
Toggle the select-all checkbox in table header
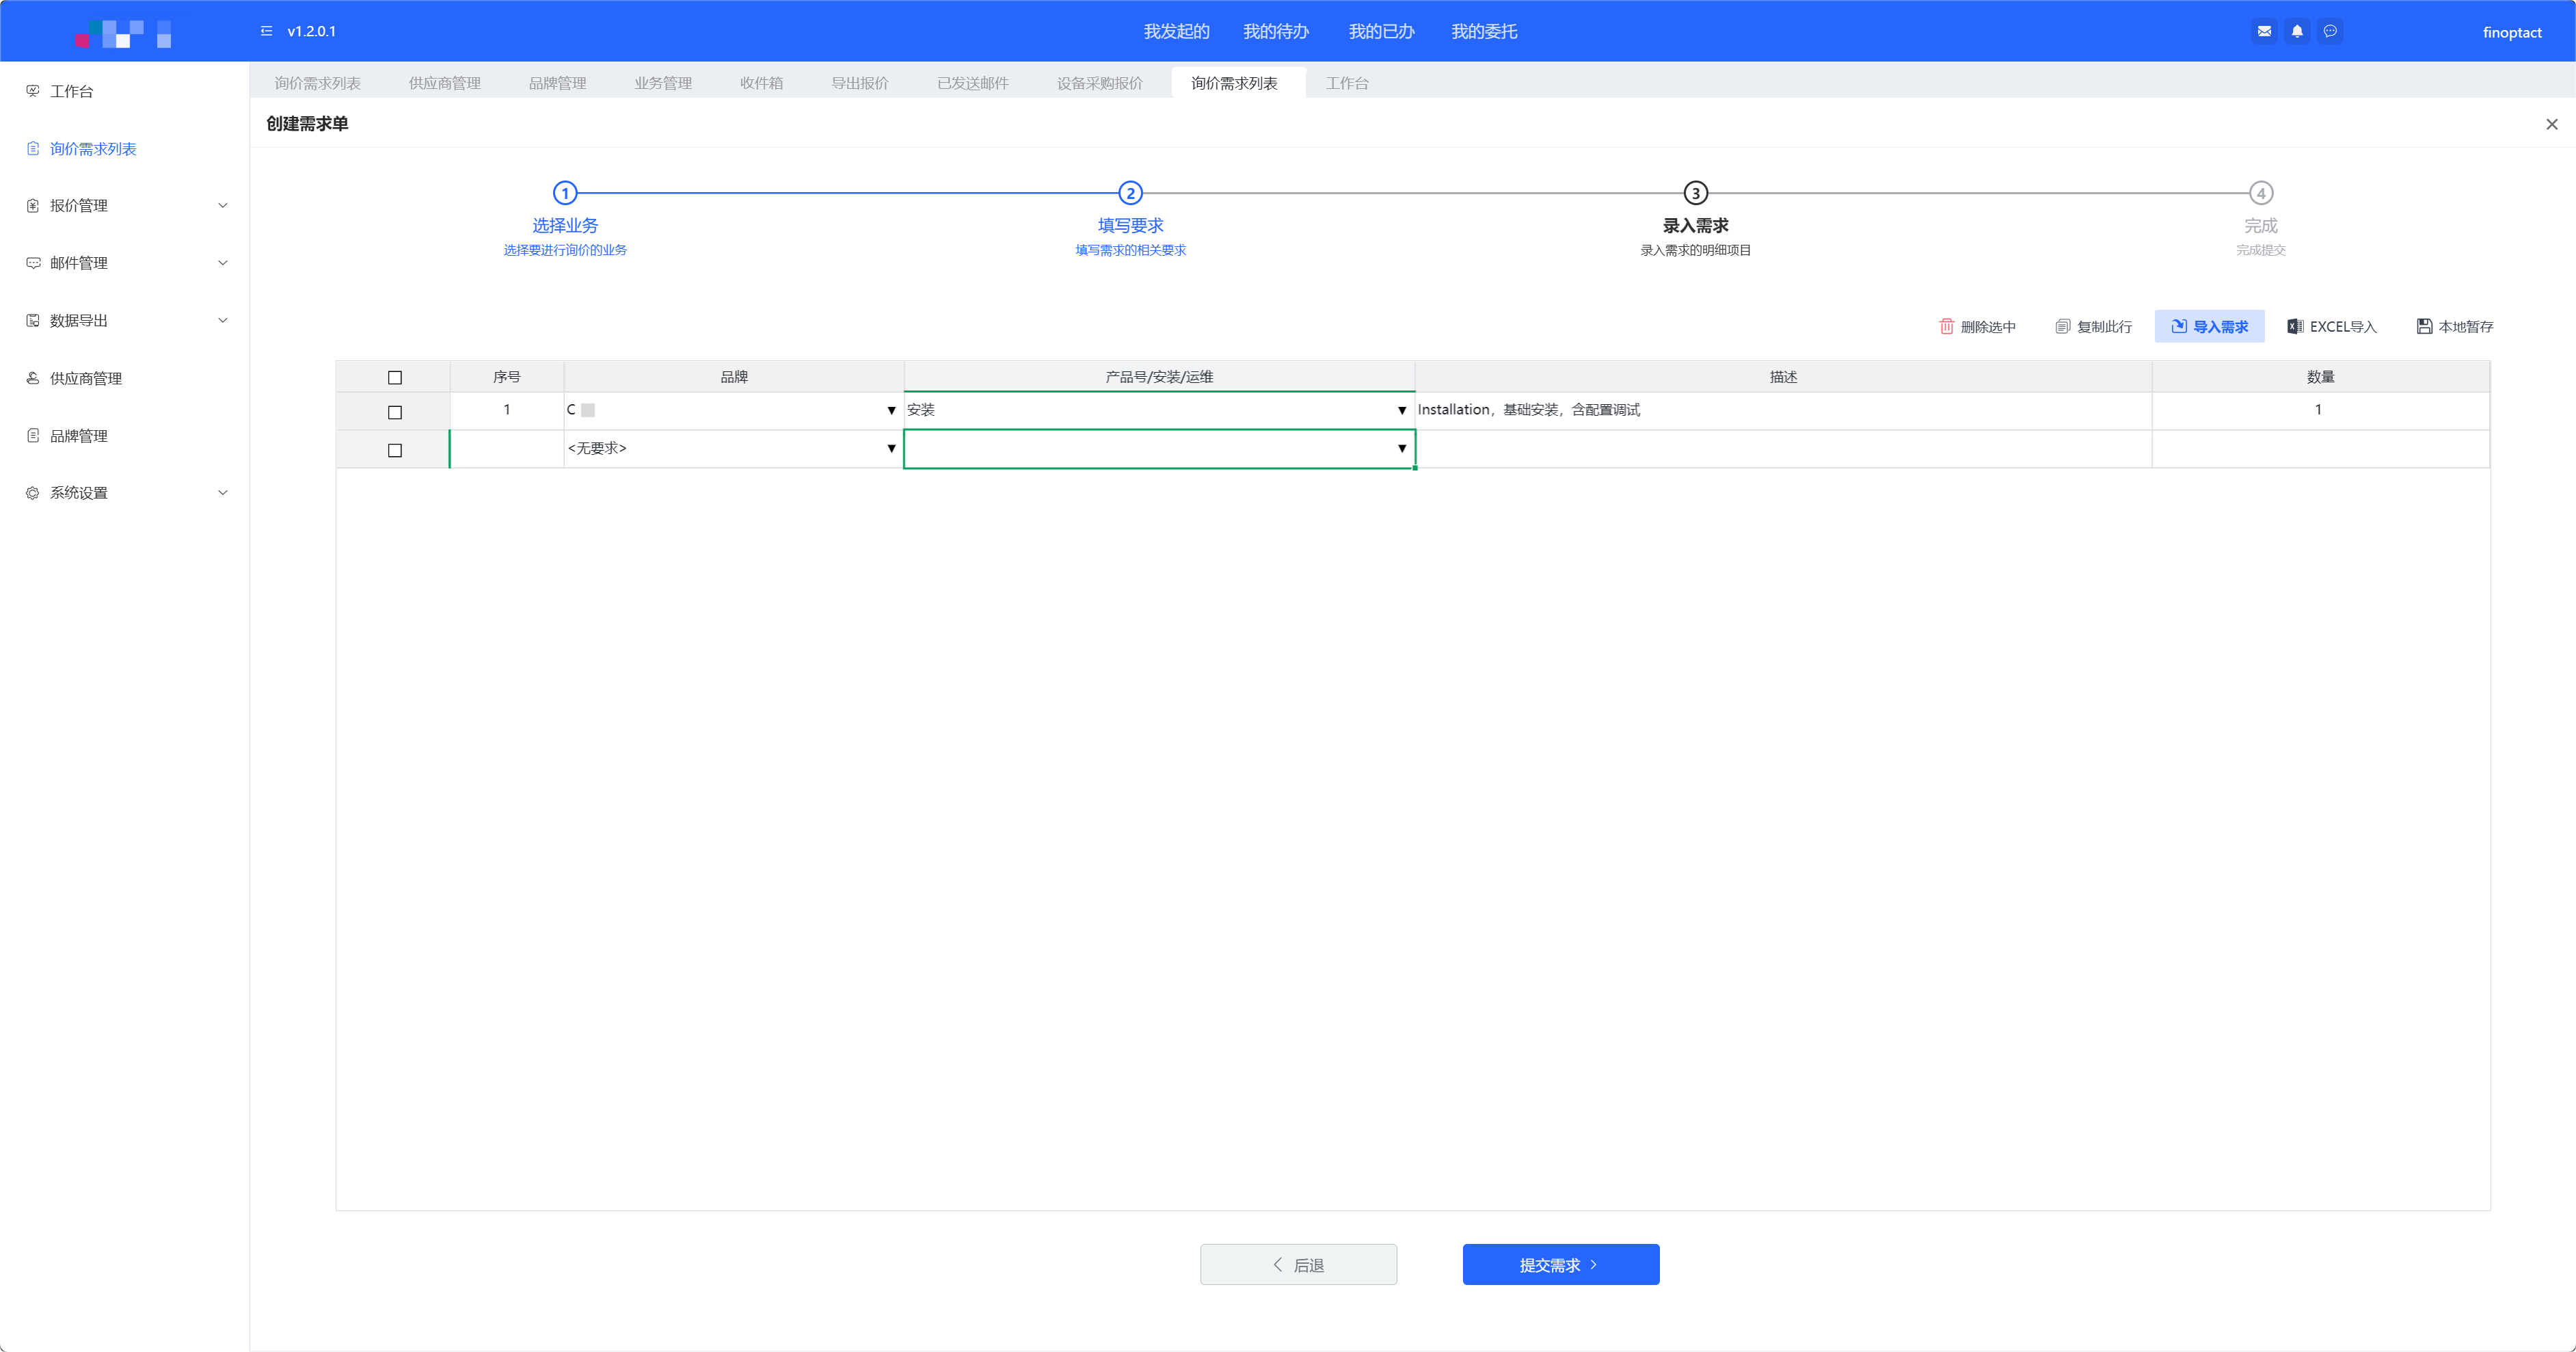tap(394, 377)
